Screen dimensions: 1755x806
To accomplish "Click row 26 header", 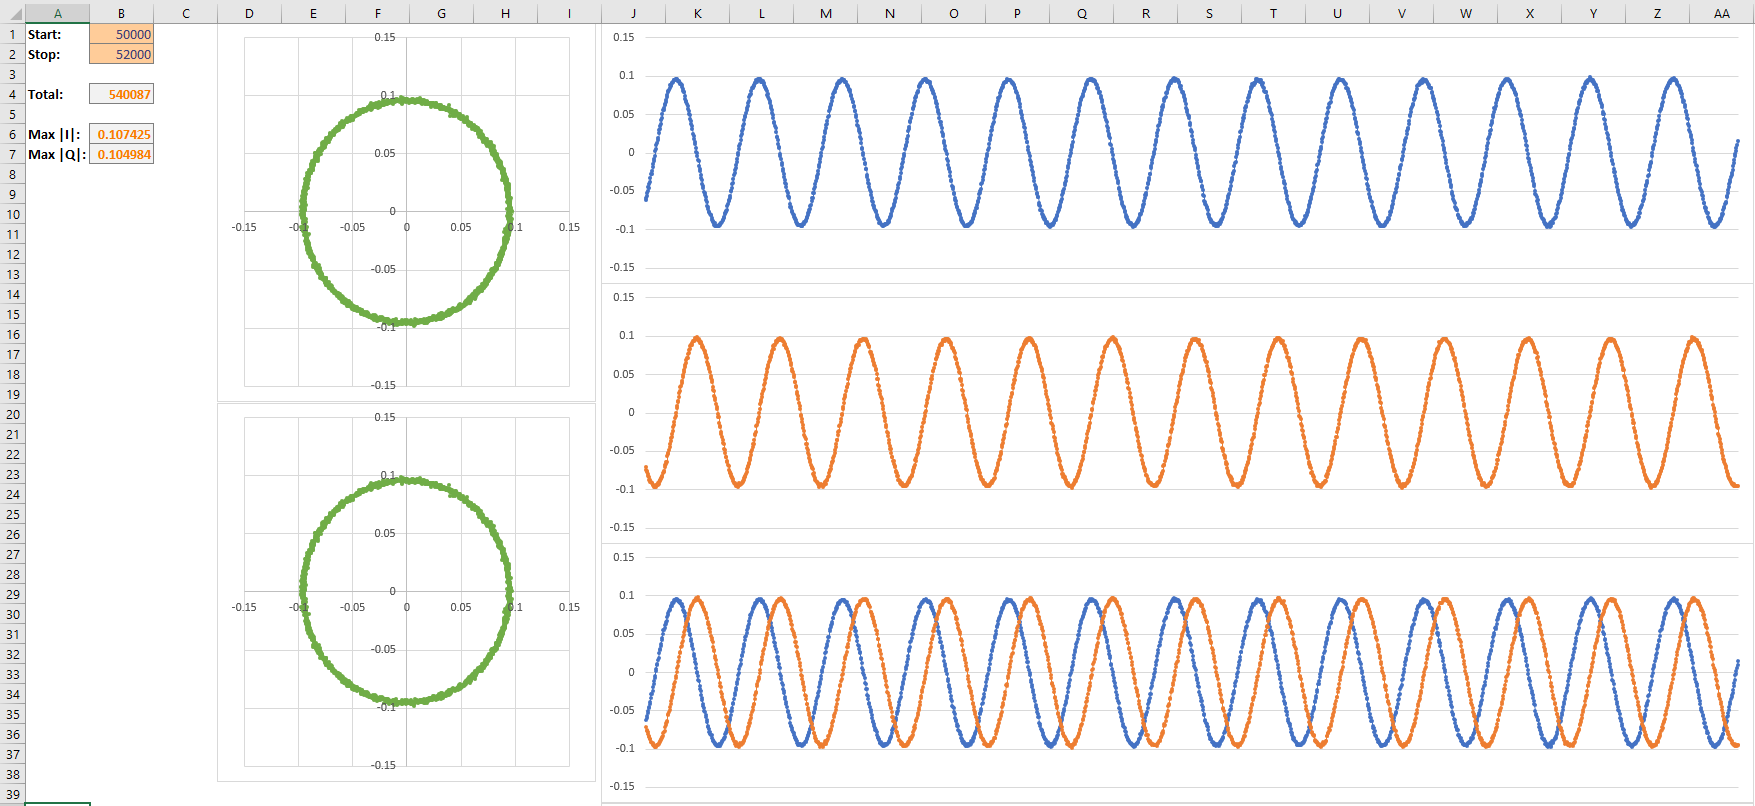I will coord(12,534).
